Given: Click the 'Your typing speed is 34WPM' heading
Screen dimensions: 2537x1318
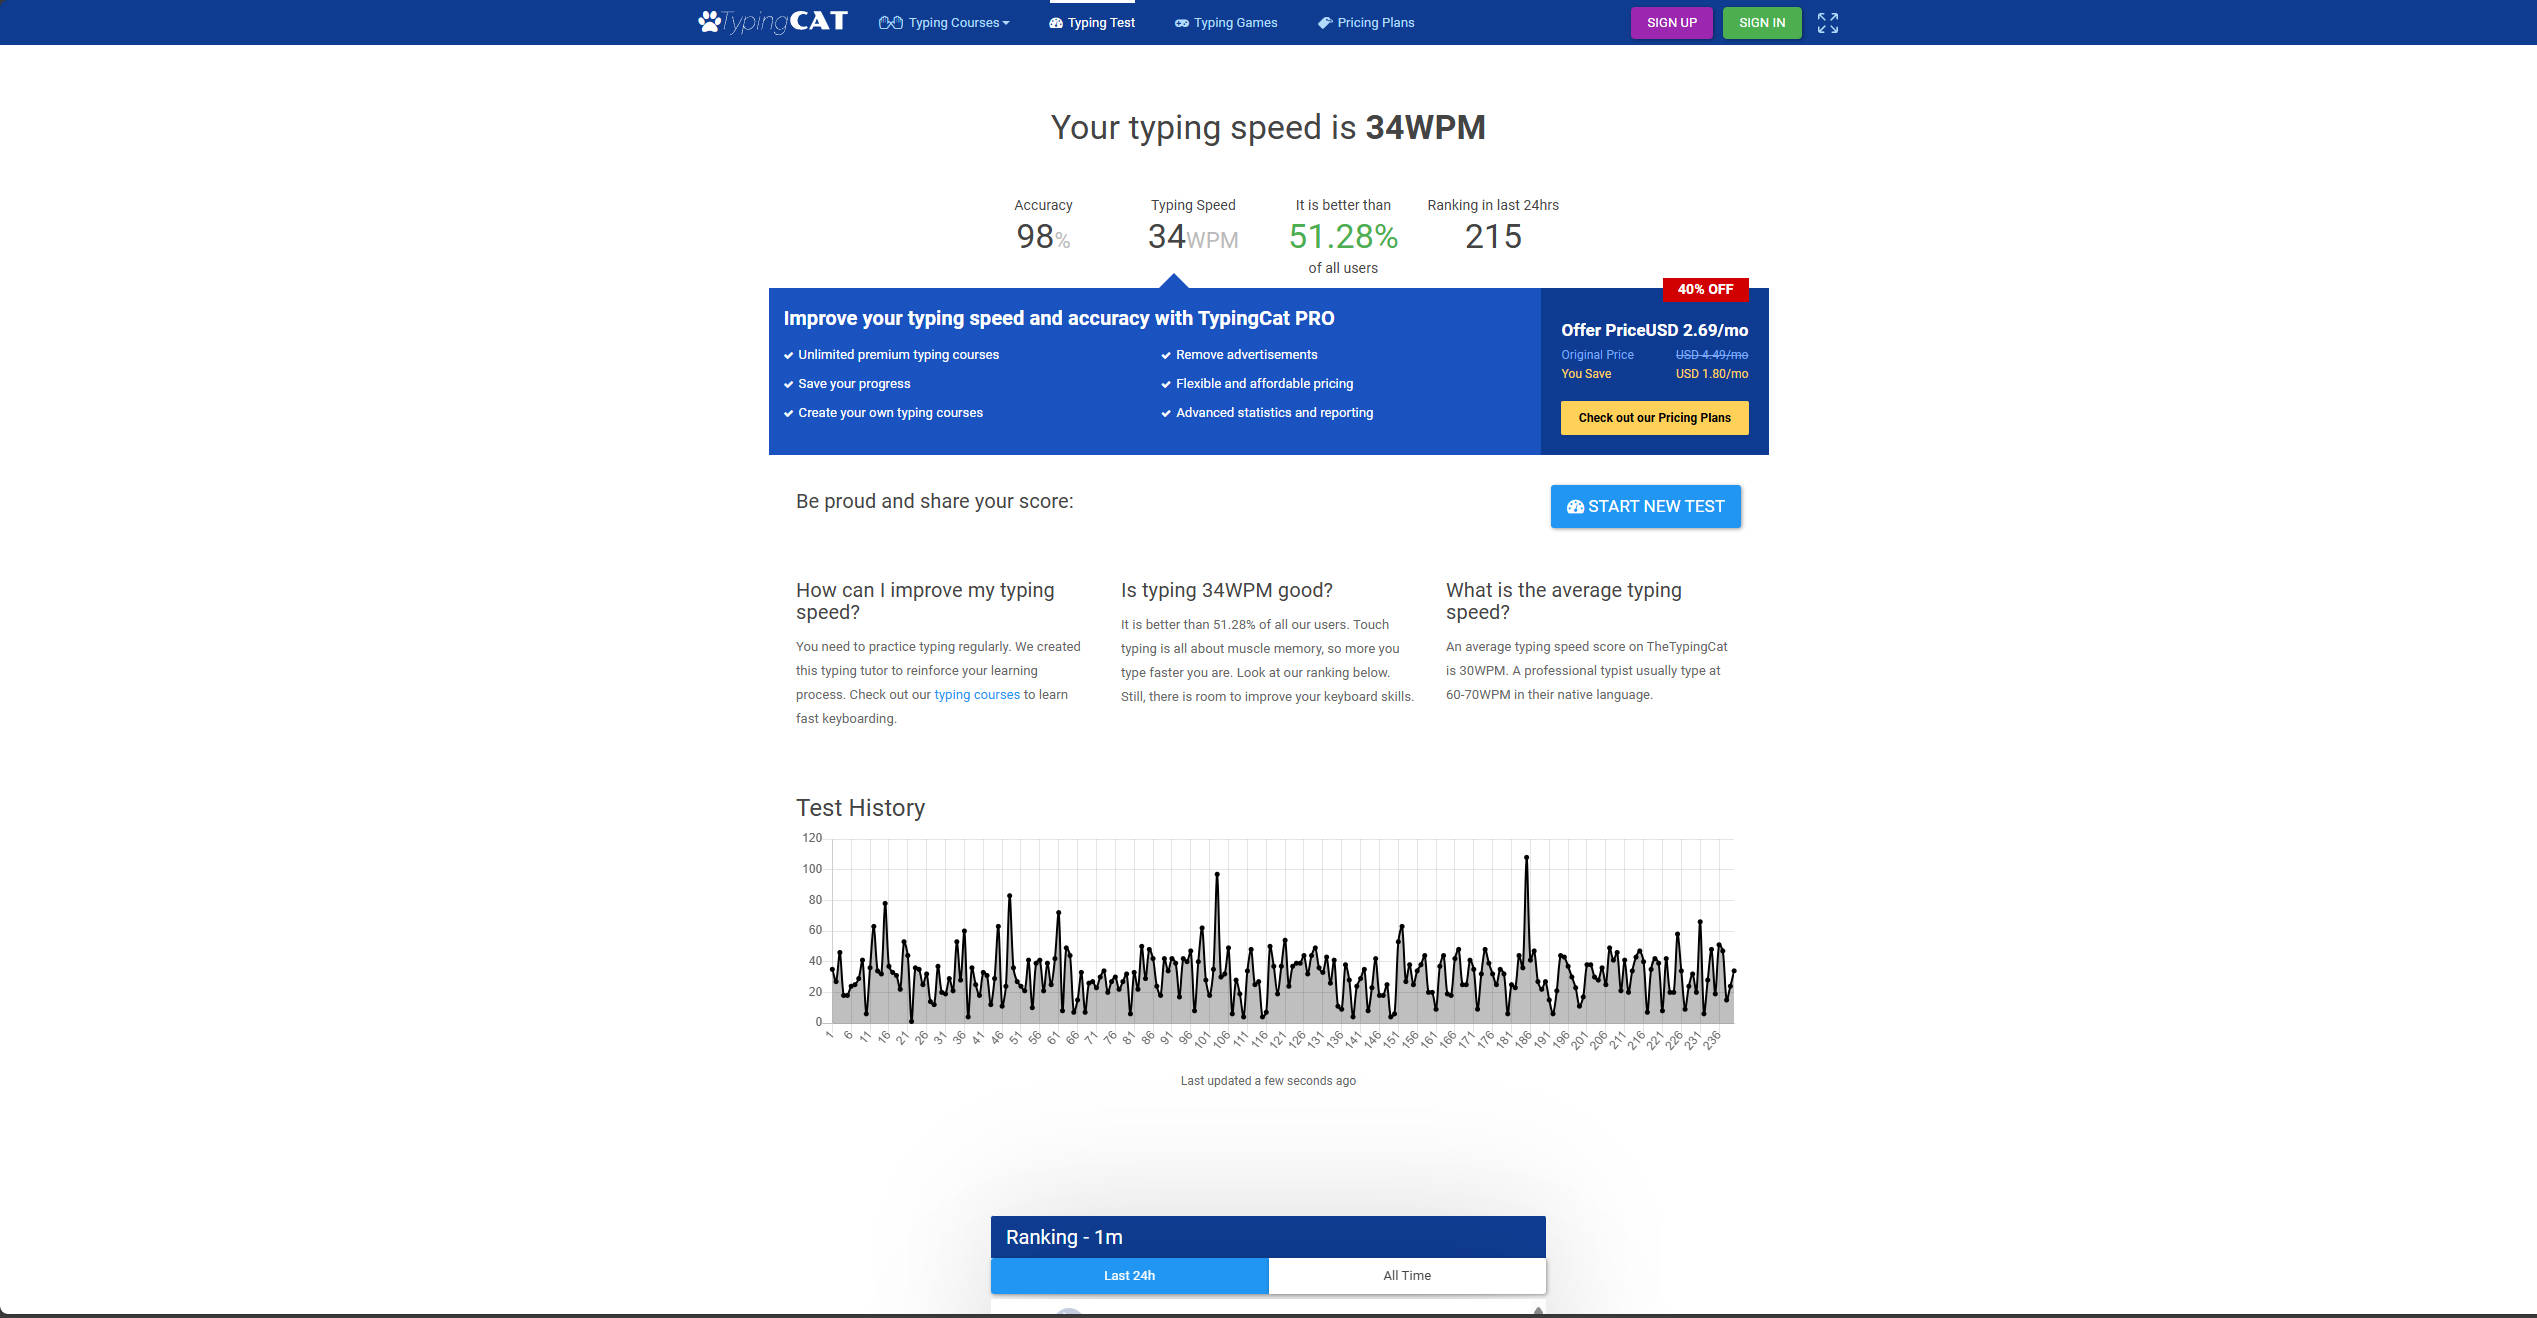Looking at the screenshot, I should [1268, 128].
